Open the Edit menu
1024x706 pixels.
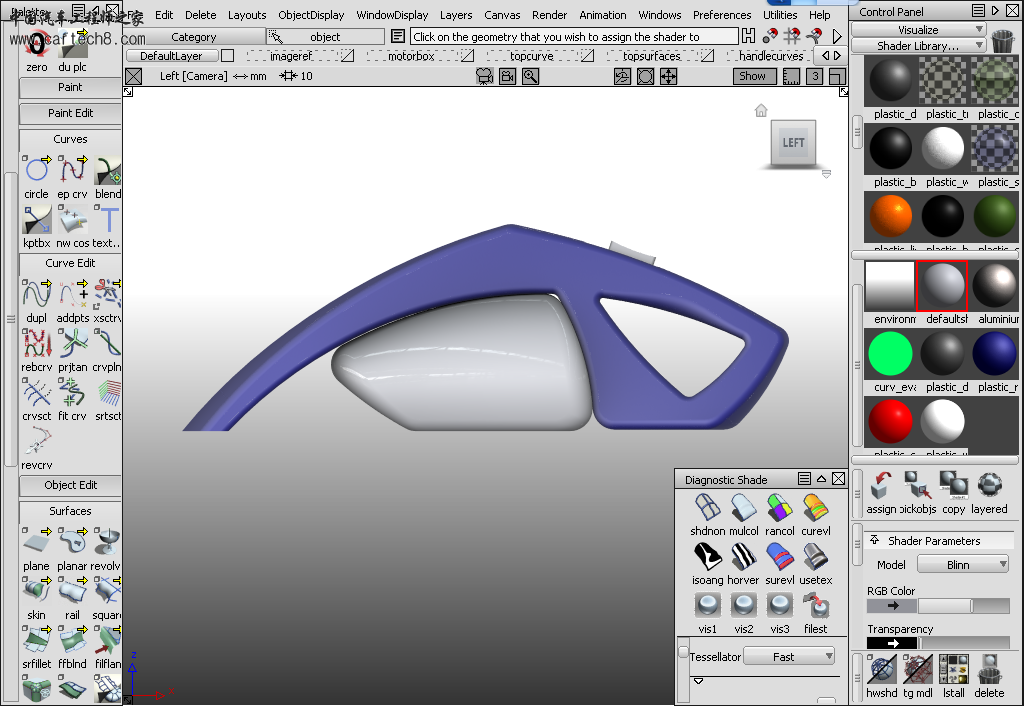164,14
